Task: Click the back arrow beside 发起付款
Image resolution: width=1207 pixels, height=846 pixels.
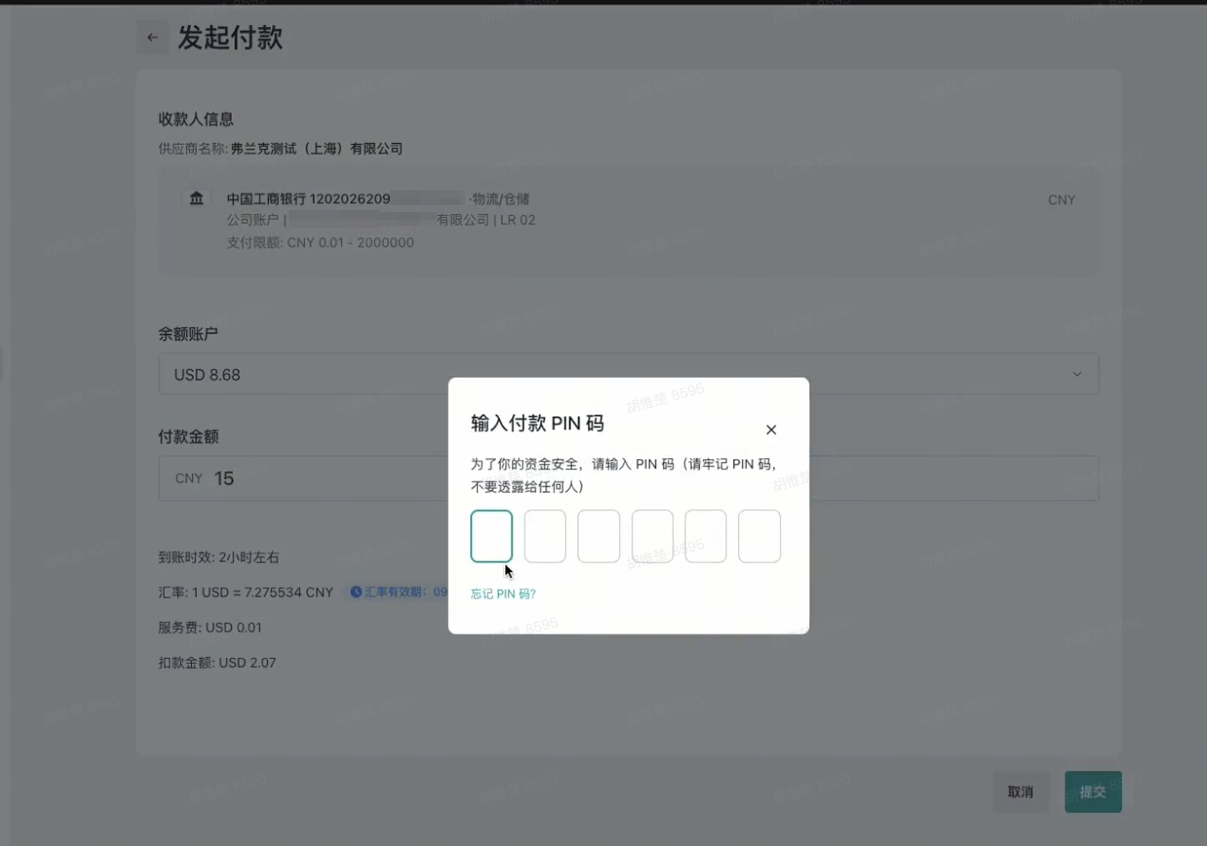Action: (152, 38)
